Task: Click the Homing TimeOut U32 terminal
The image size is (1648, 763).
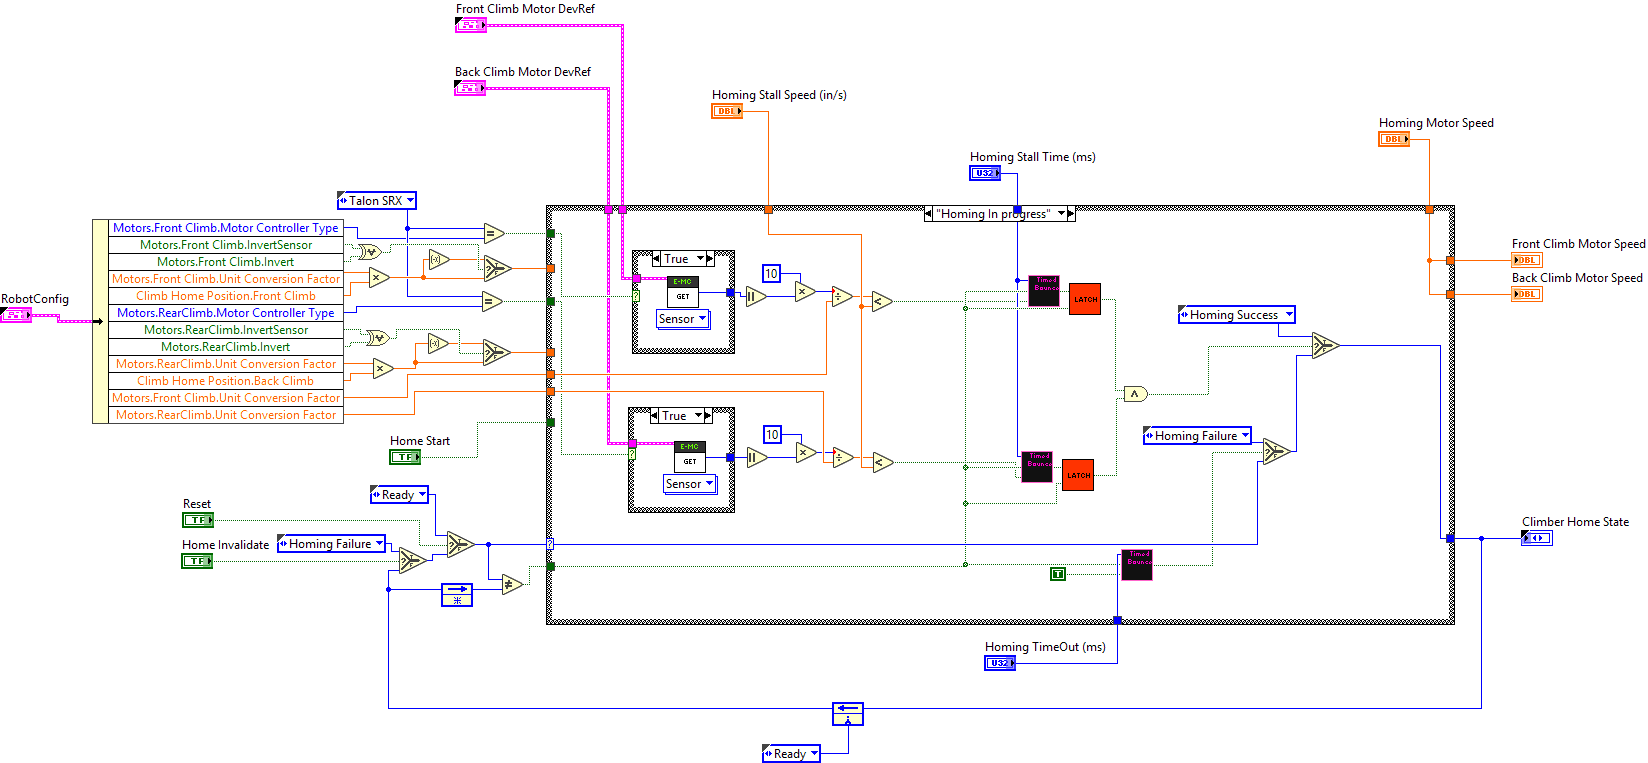Action: pyautogui.click(x=999, y=663)
